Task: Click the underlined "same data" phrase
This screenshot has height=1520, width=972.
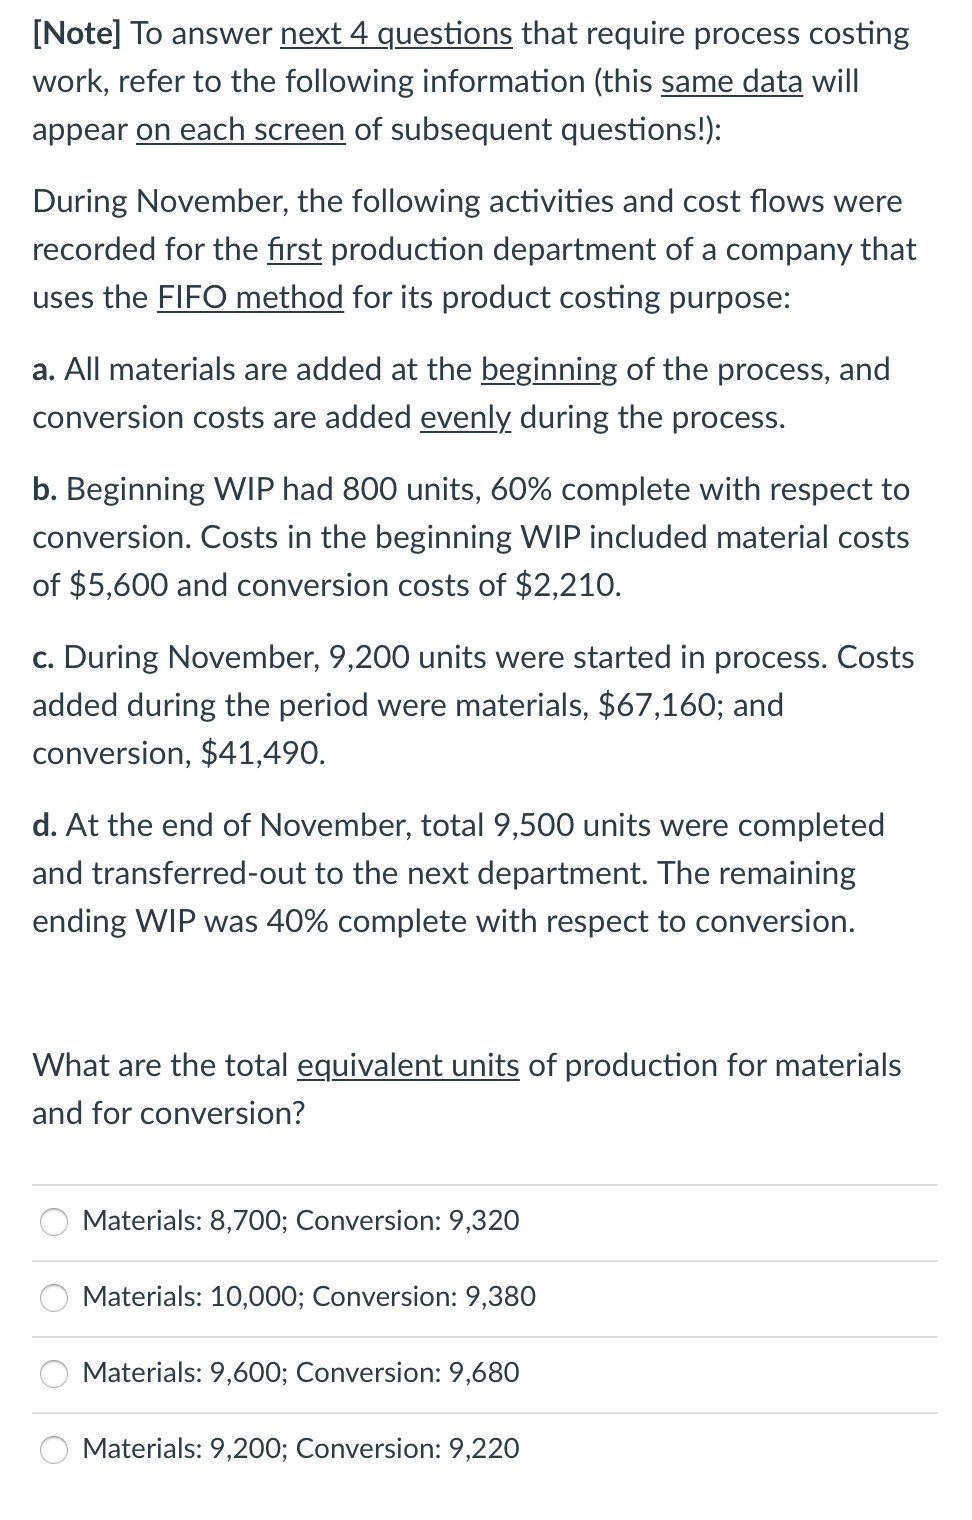Action: [x=731, y=81]
